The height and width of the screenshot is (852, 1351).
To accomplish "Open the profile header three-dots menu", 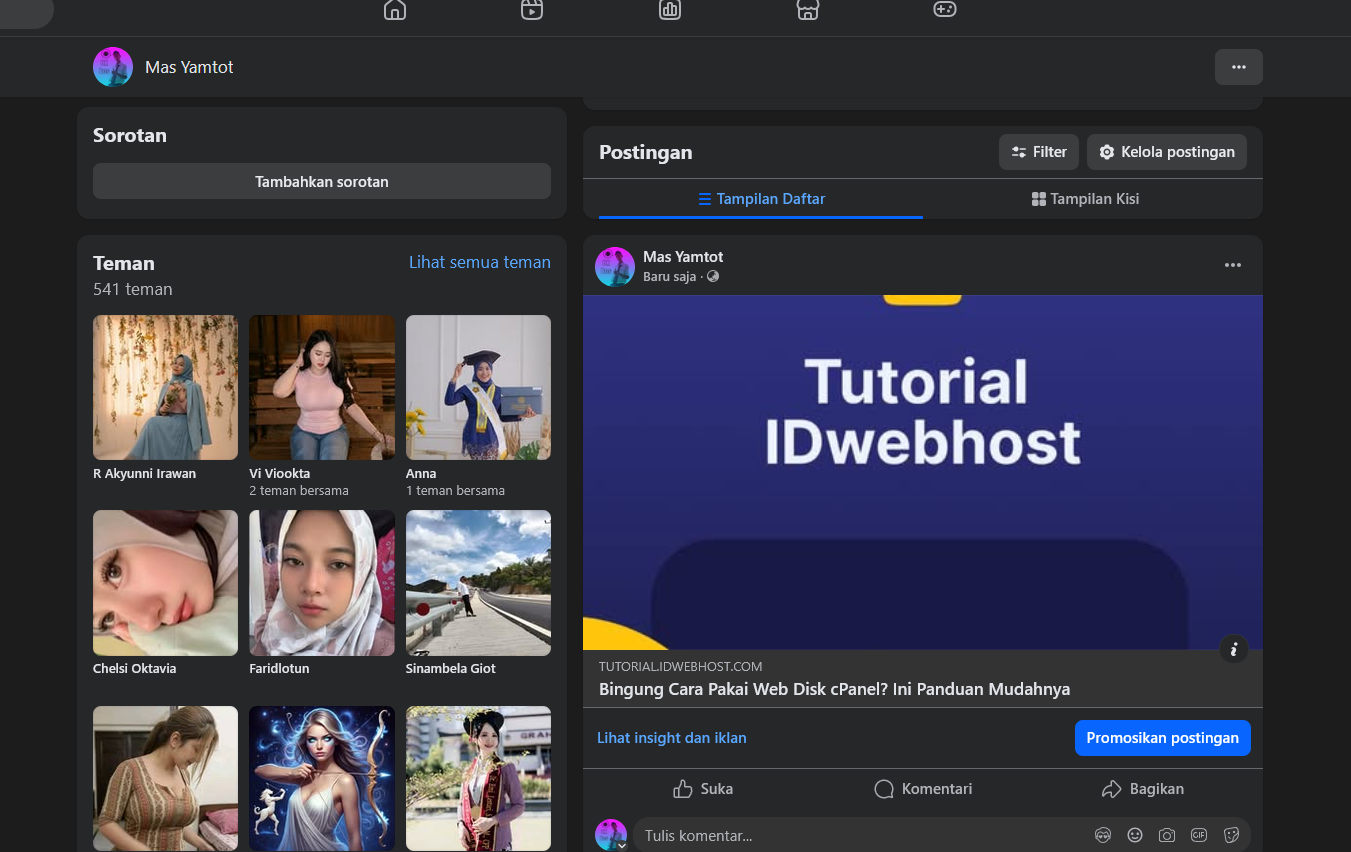I will pyautogui.click(x=1239, y=67).
